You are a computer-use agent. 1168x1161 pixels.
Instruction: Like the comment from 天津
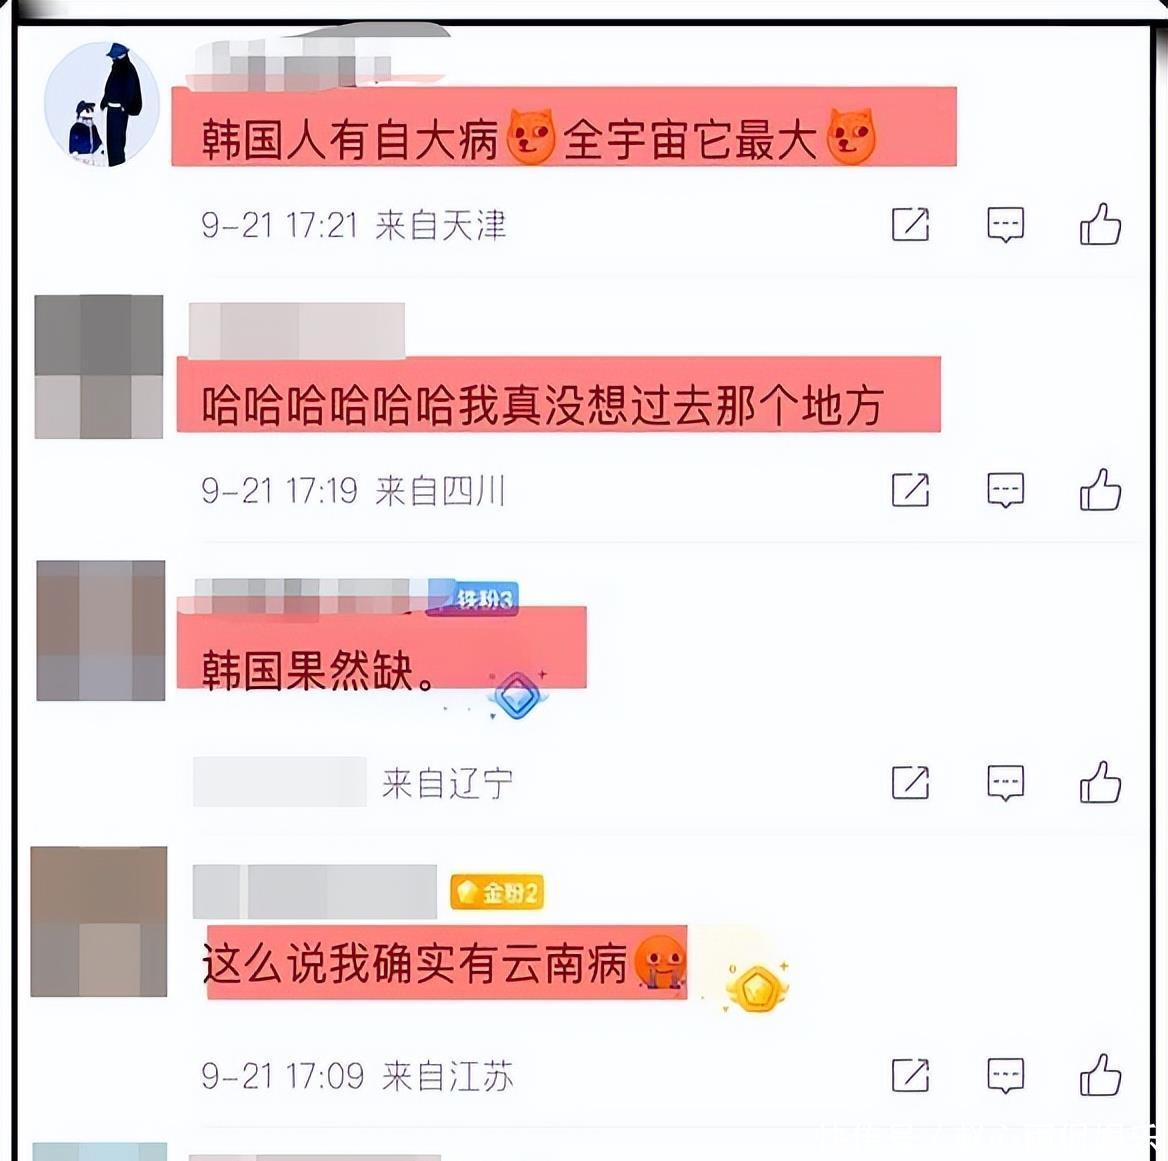pyautogui.click(x=1100, y=224)
